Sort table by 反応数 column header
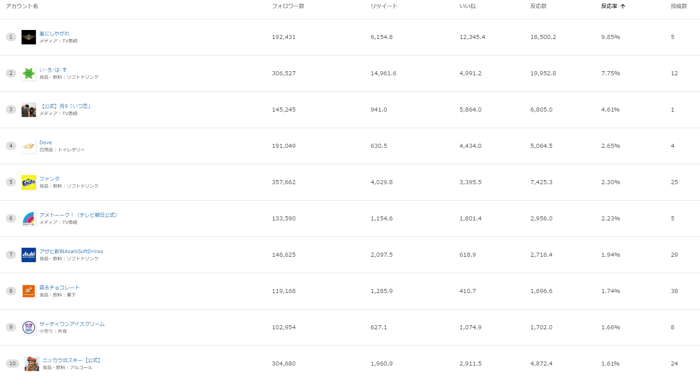 coord(538,6)
